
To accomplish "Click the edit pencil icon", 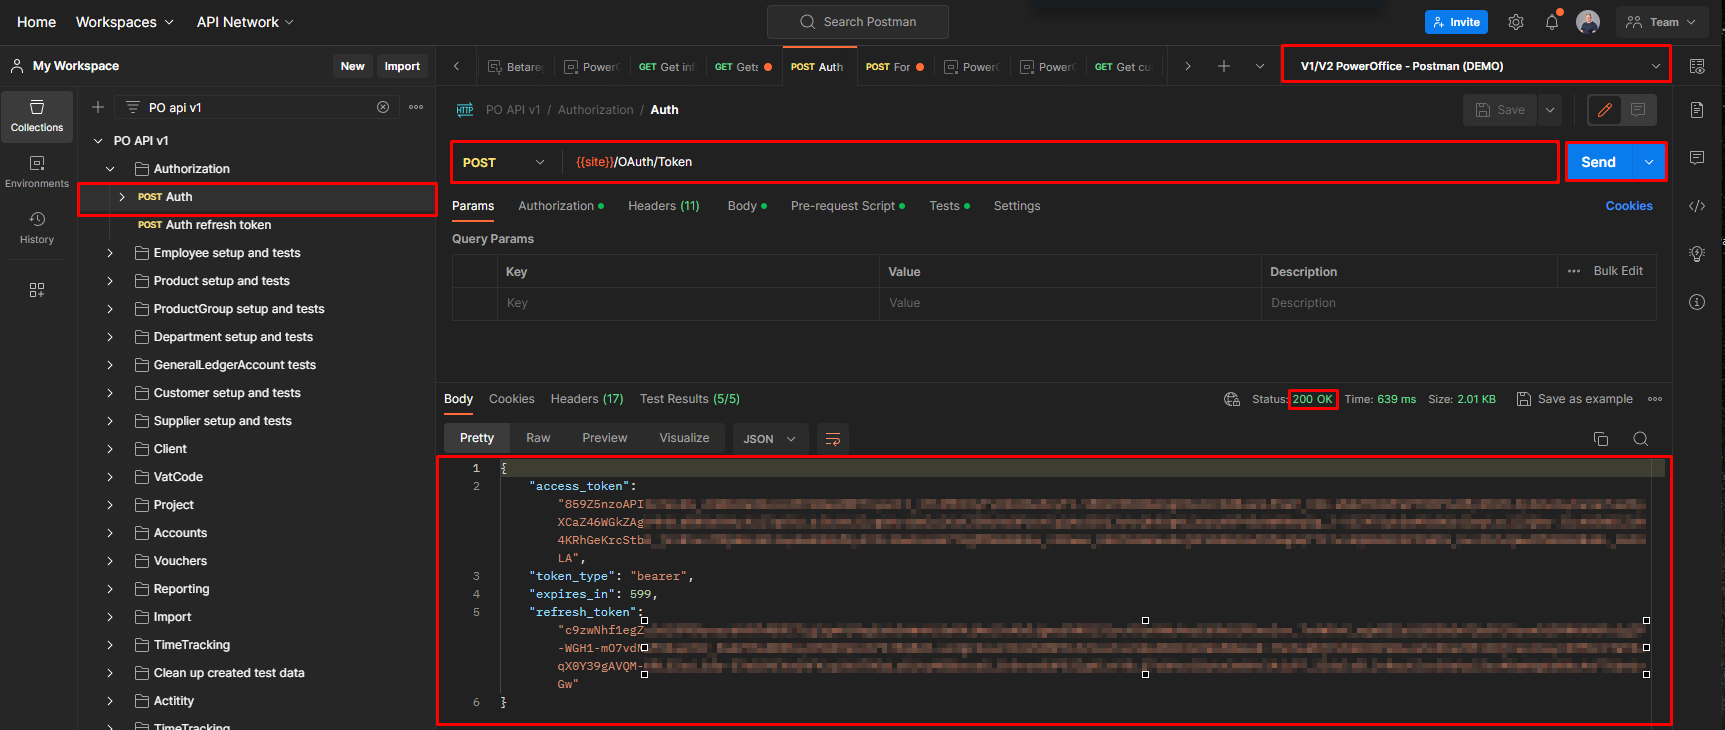I will coord(1605,110).
